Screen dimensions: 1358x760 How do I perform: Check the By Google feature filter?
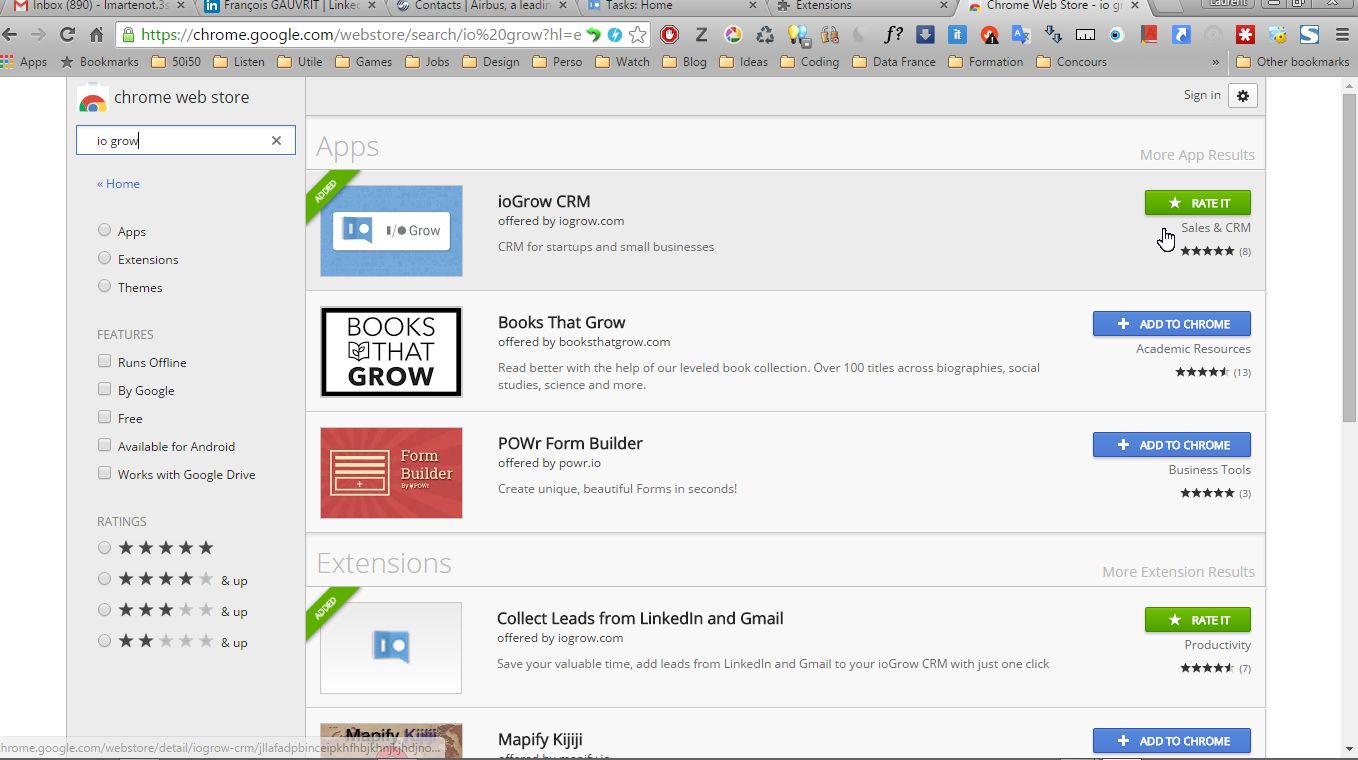(x=104, y=390)
